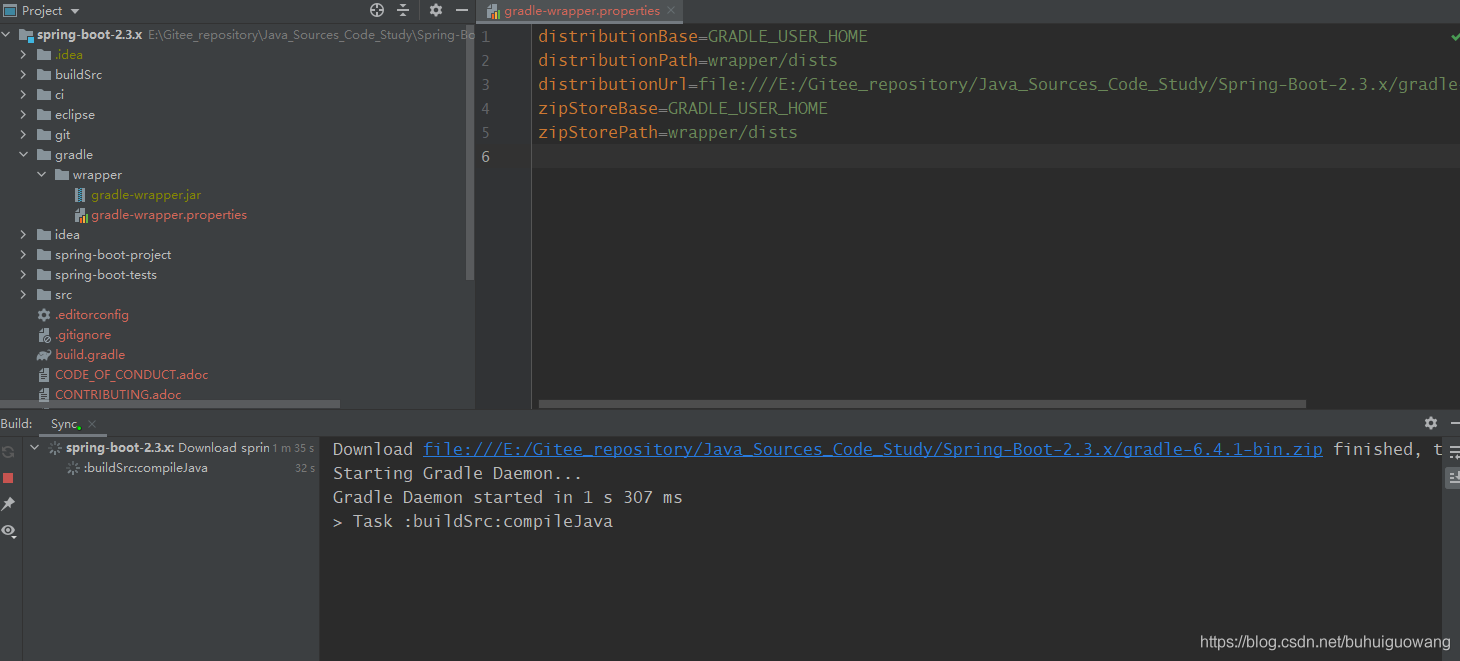Screen dimensions: 1460x661
Task: Click the Sync tab in Build panel
Action: (x=65, y=424)
